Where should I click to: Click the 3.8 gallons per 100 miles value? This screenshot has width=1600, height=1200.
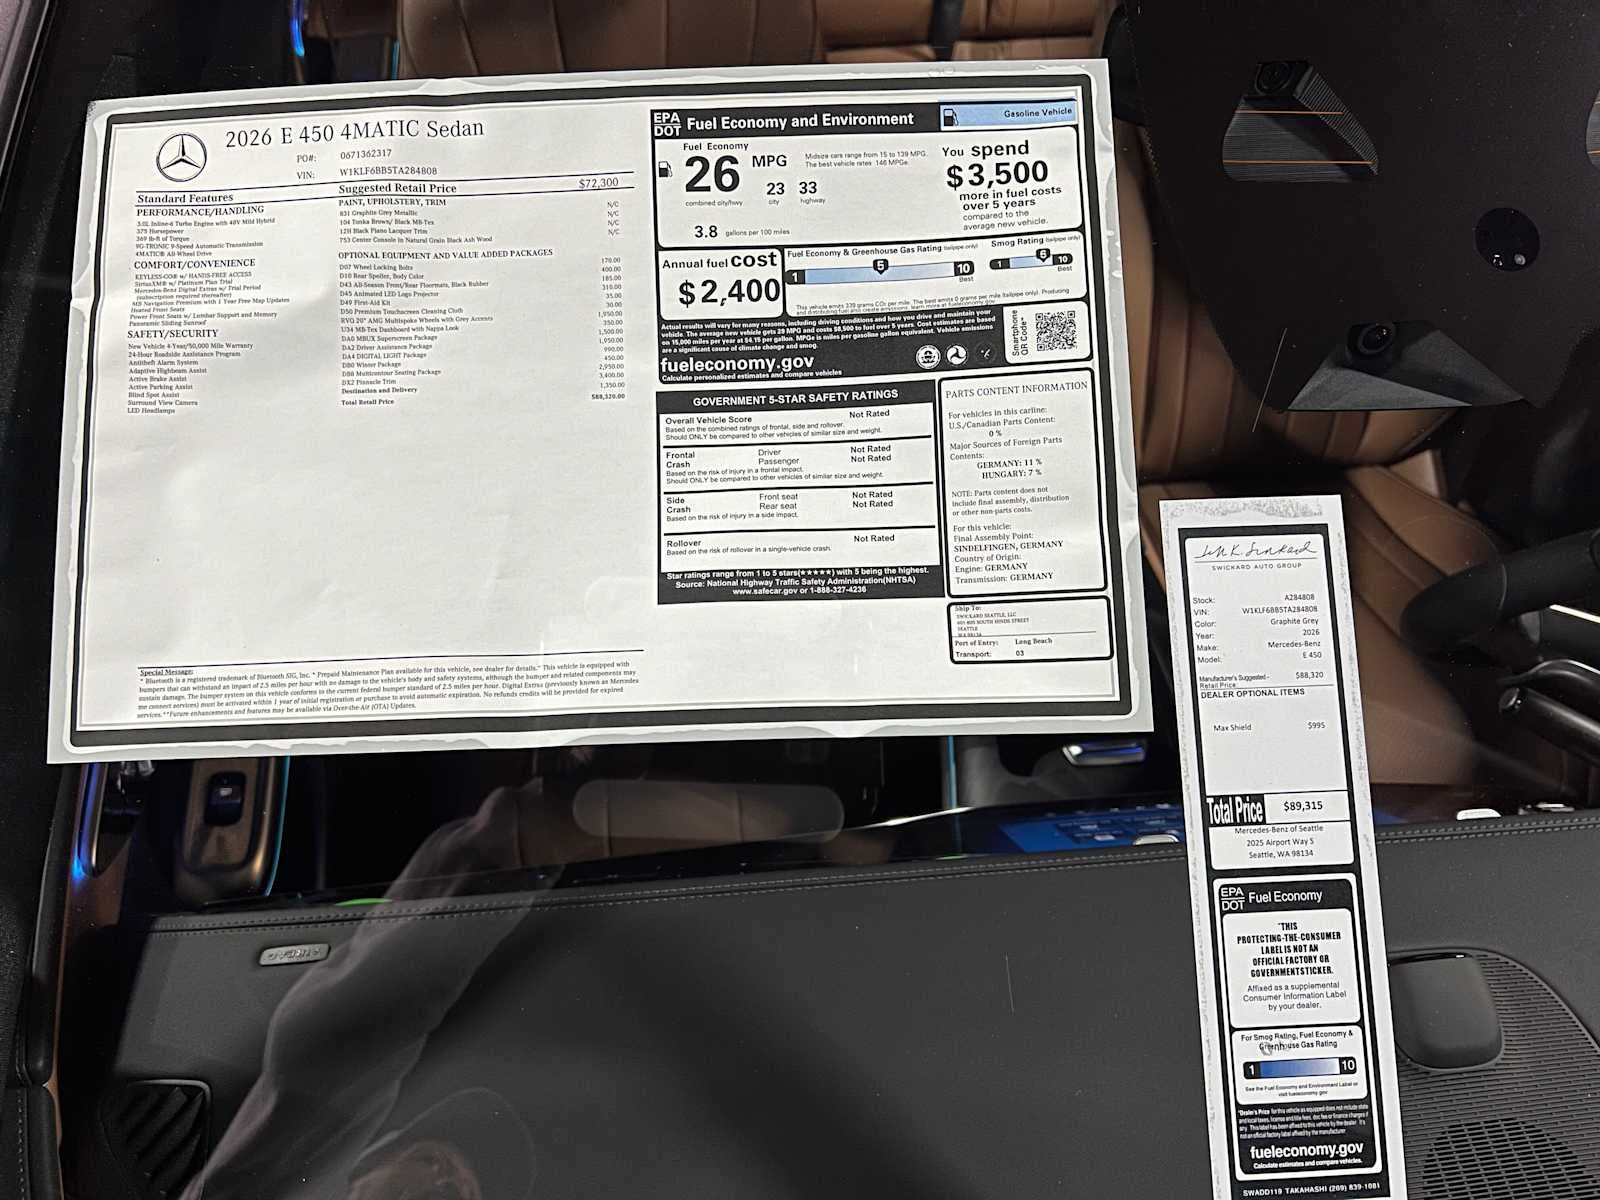pyautogui.click(x=706, y=231)
